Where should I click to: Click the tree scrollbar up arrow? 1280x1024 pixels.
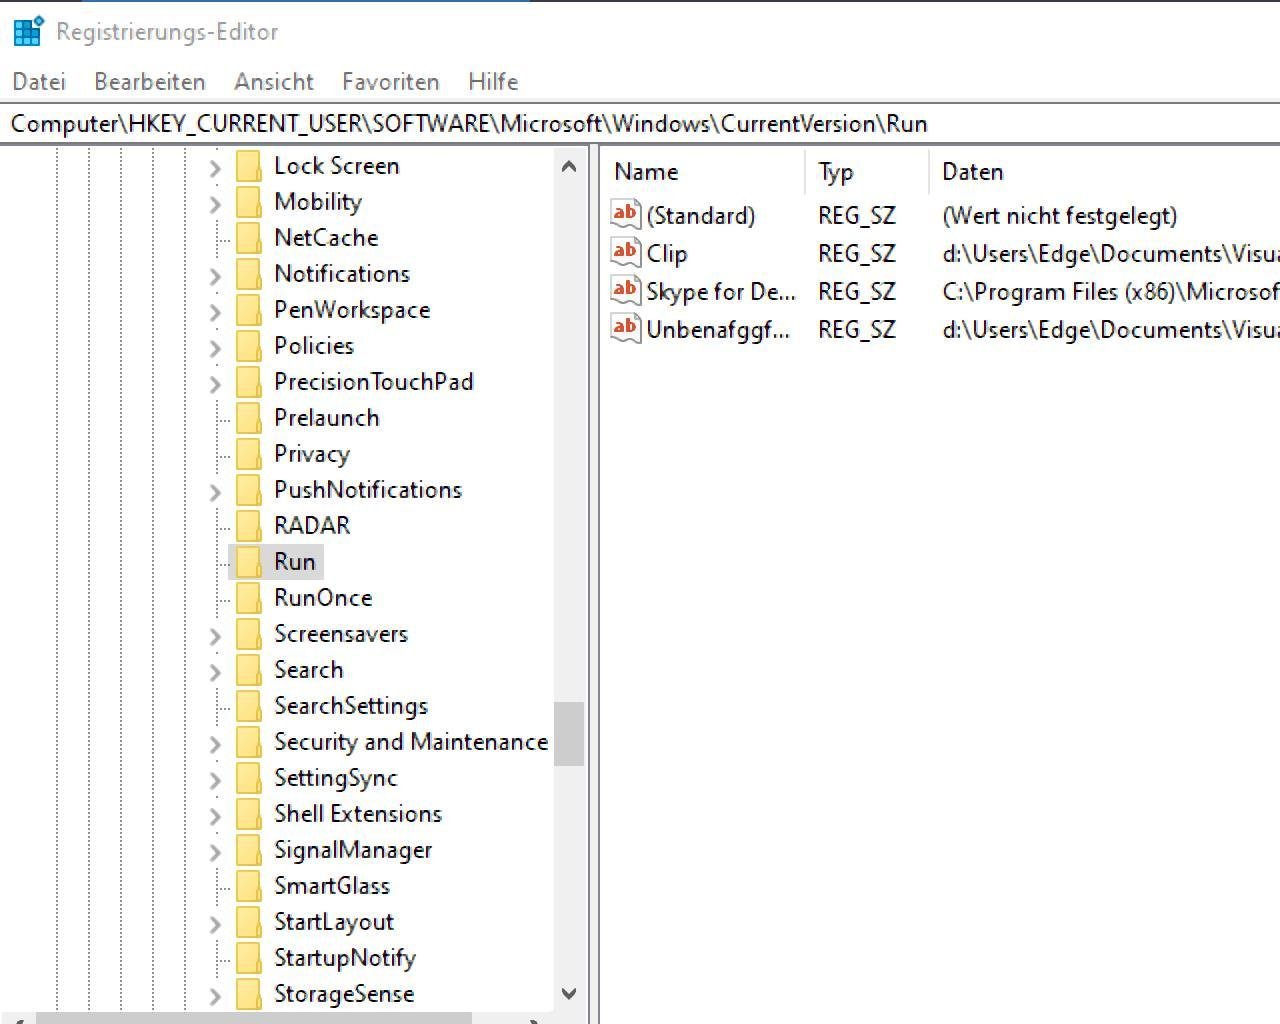point(569,166)
